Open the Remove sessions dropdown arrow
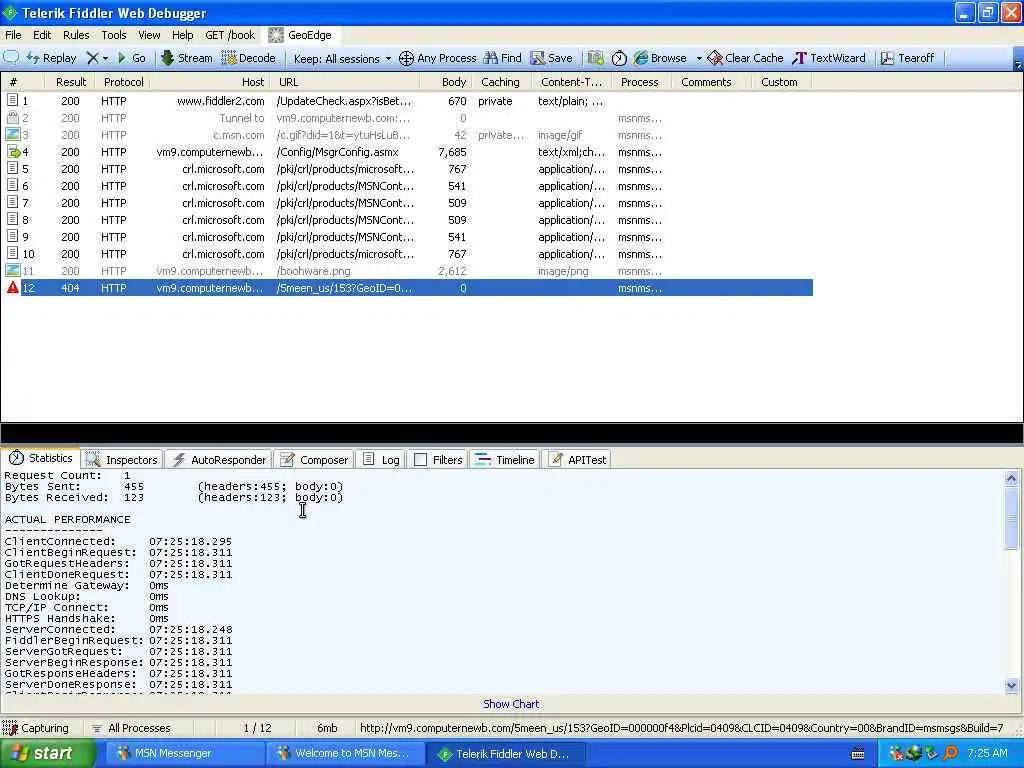 point(105,58)
